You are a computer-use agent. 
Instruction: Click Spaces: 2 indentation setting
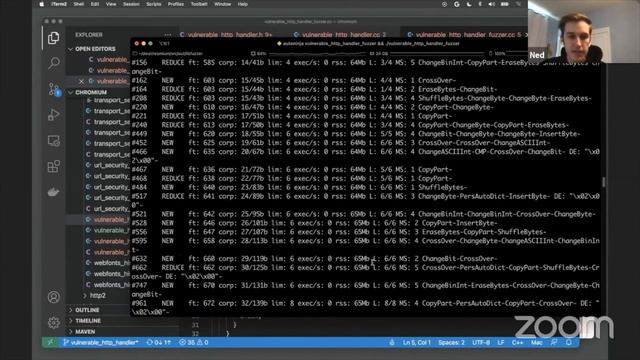(451, 342)
